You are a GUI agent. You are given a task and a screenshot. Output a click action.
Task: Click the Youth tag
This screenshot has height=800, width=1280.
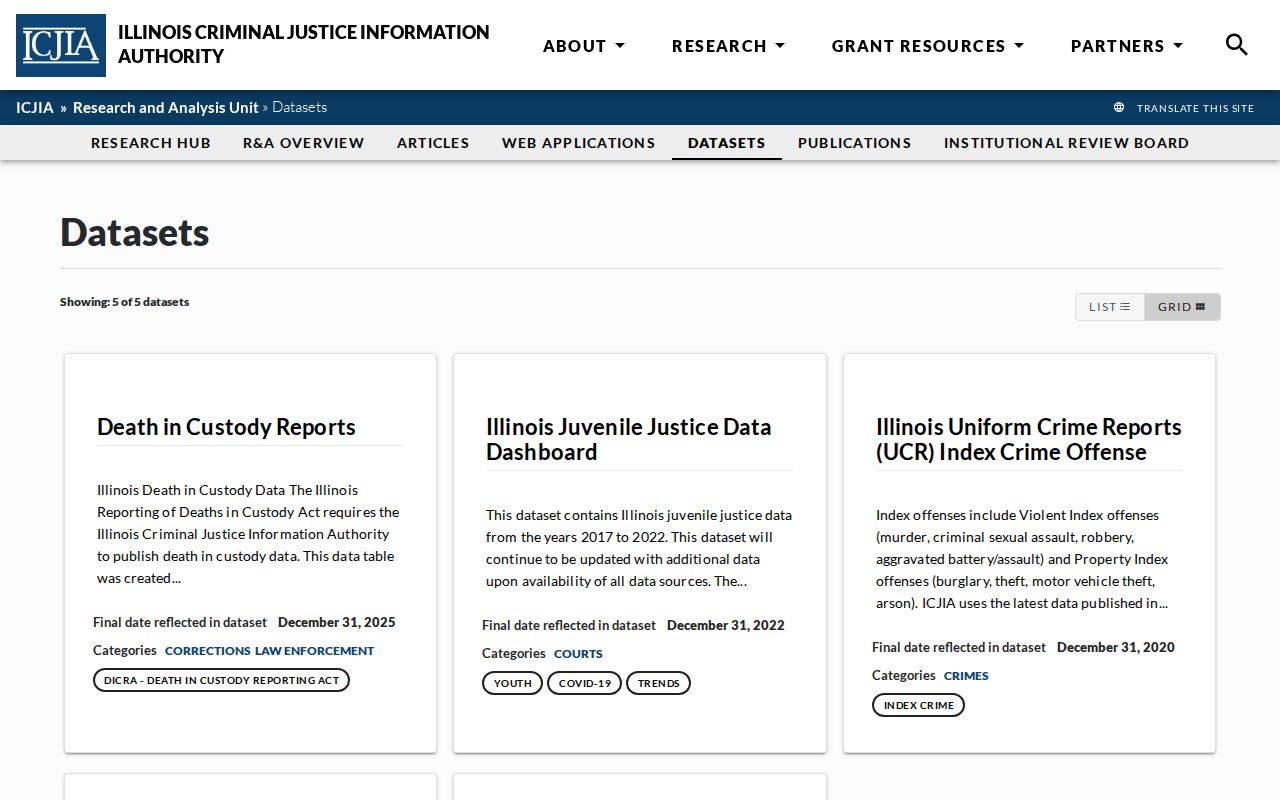click(512, 683)
